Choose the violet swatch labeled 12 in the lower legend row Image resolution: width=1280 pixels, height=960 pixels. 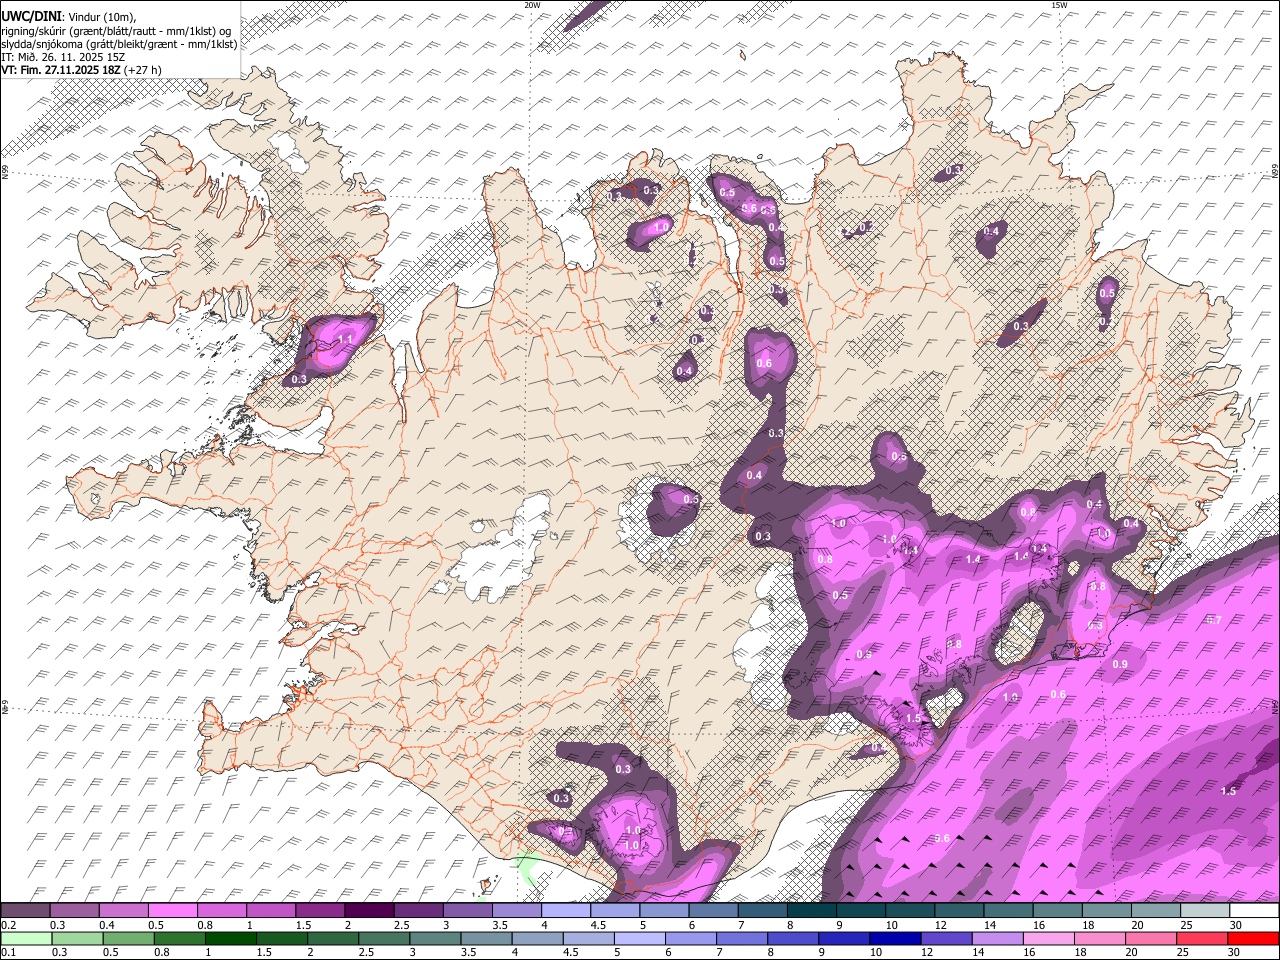coord(946,938)
